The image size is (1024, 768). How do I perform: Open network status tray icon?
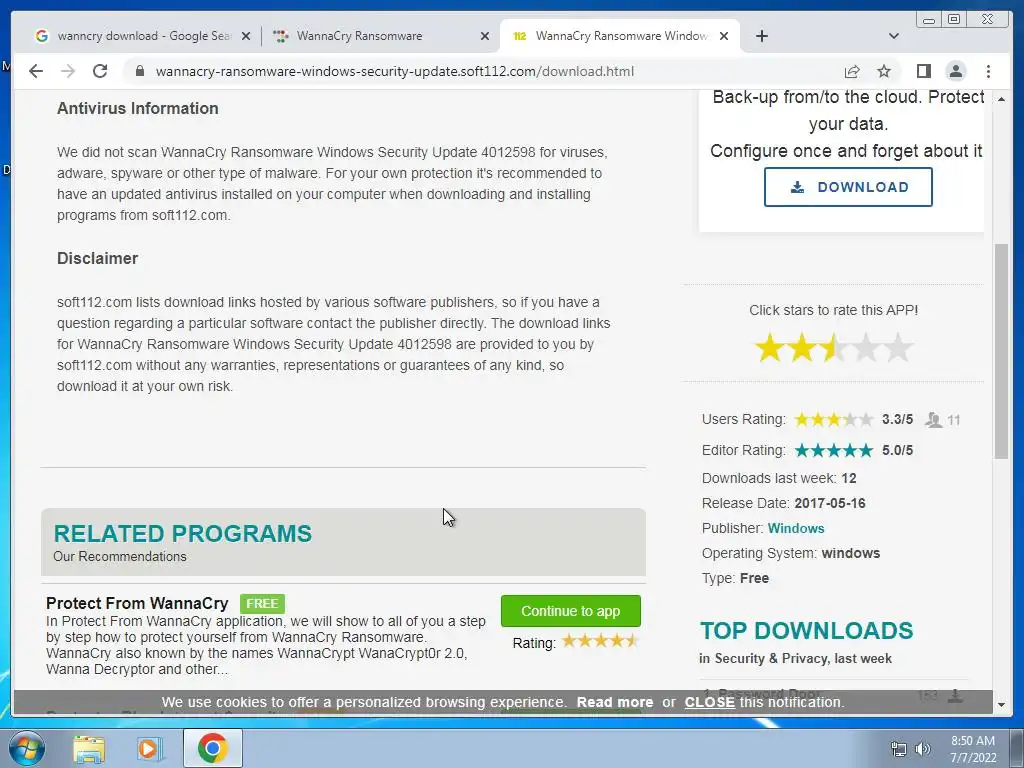click(x=899, y=749)
